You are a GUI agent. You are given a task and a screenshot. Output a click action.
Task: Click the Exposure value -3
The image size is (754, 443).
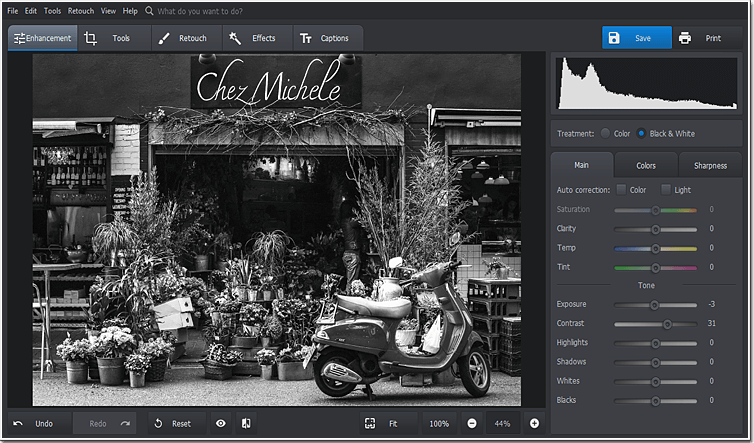click(712, 304)
